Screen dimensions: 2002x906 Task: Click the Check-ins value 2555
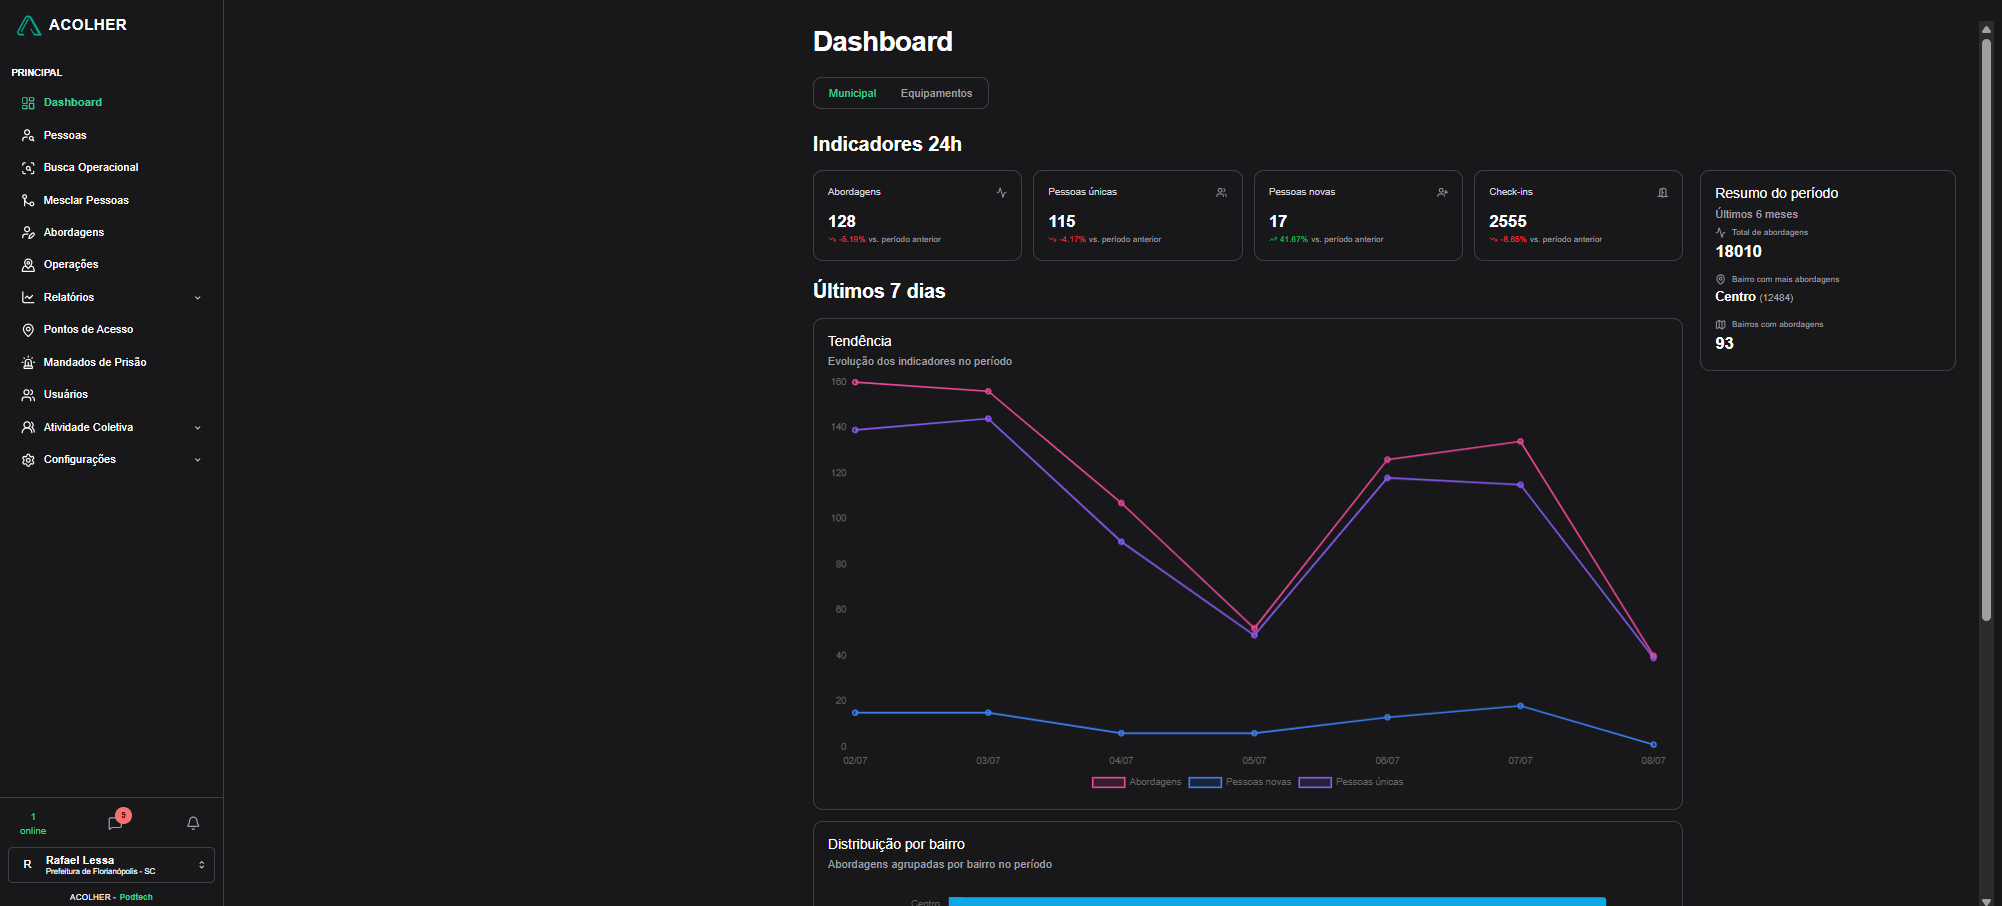1508,221
